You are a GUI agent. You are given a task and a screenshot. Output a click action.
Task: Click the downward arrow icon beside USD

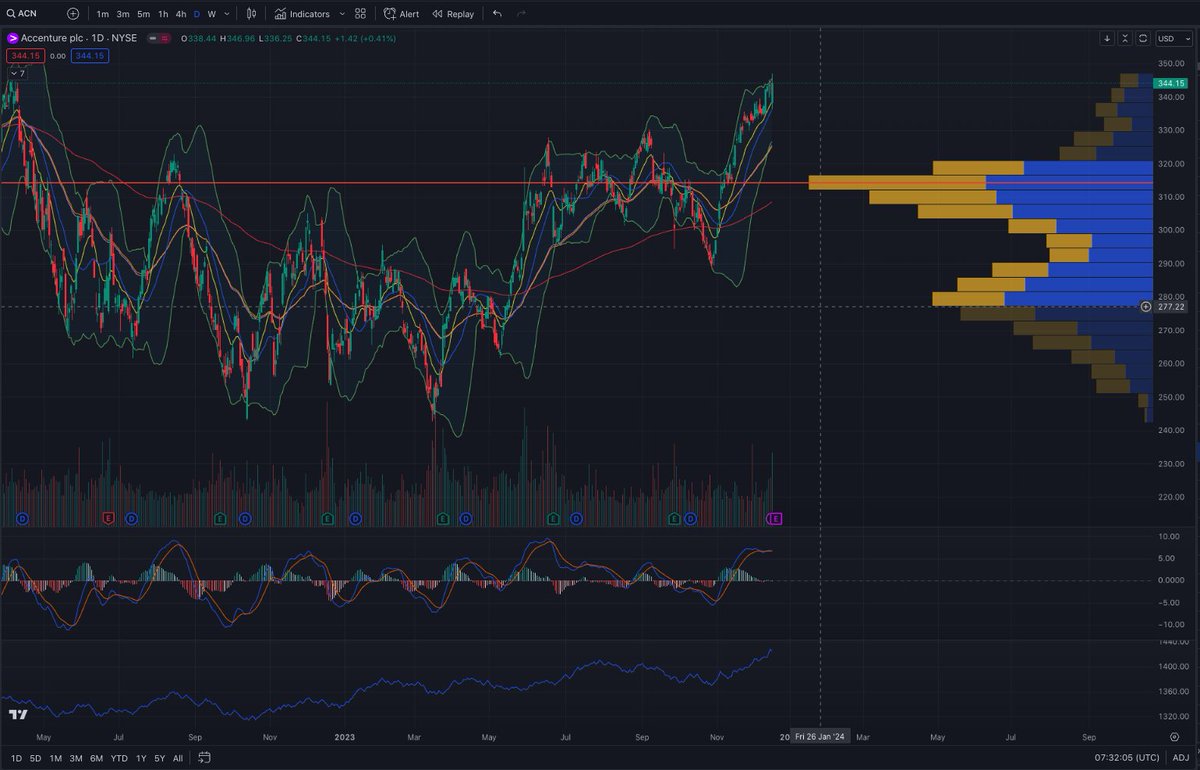1107,38
